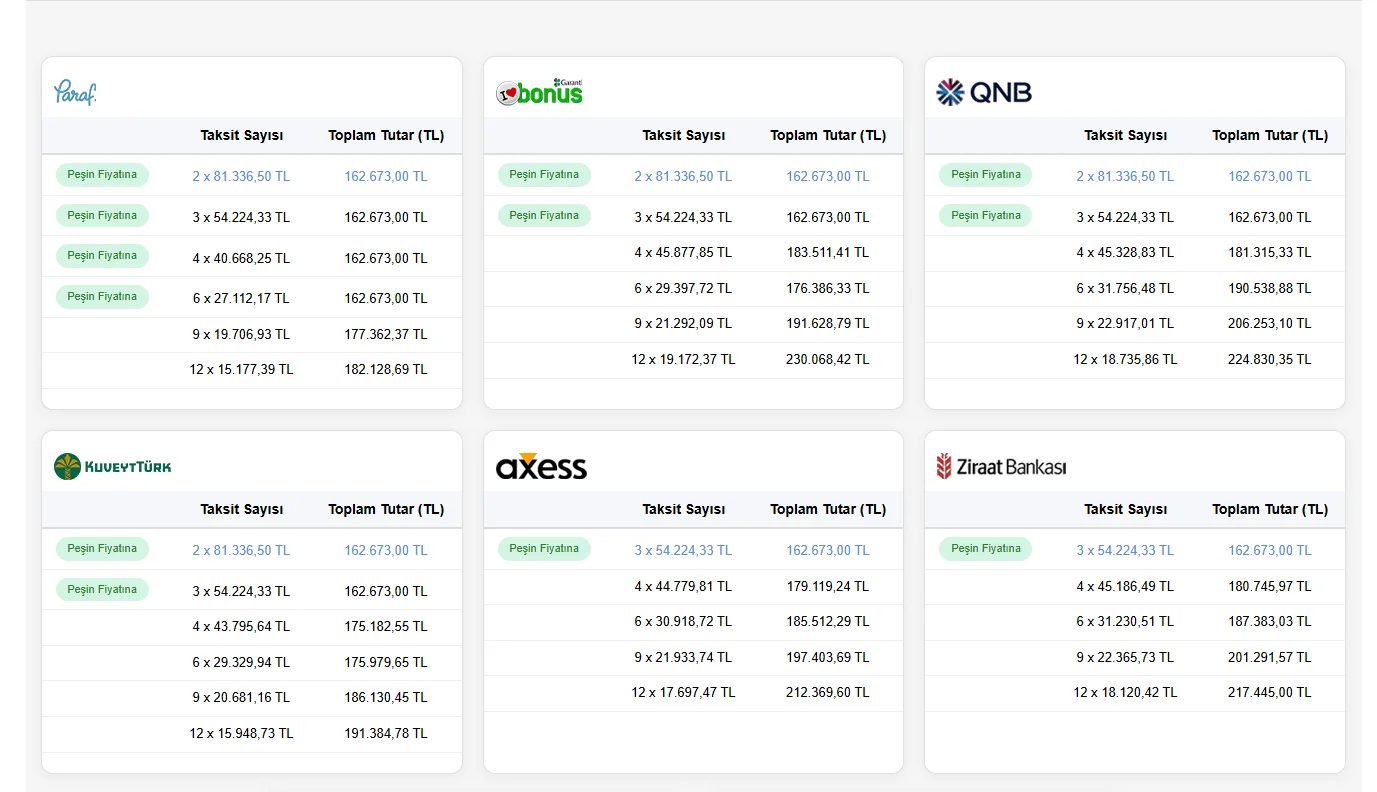Select Kuveyt Türk 12 x 15.948,73 TL
The image size is (1377, 792).
[241, 733]
